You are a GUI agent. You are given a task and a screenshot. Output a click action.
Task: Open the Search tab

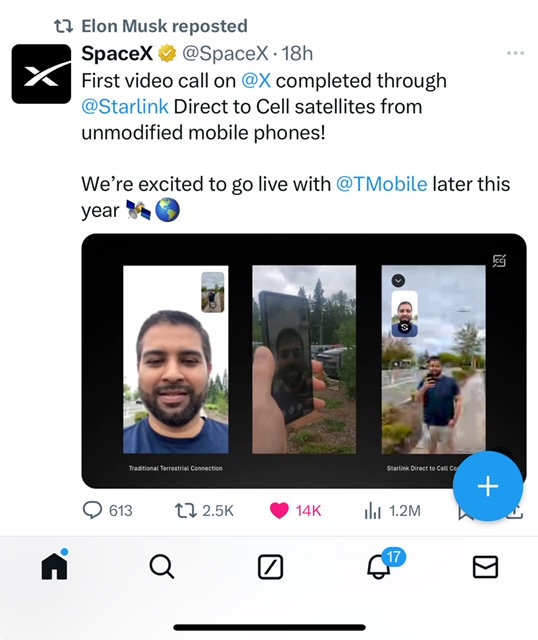point(162,567)
